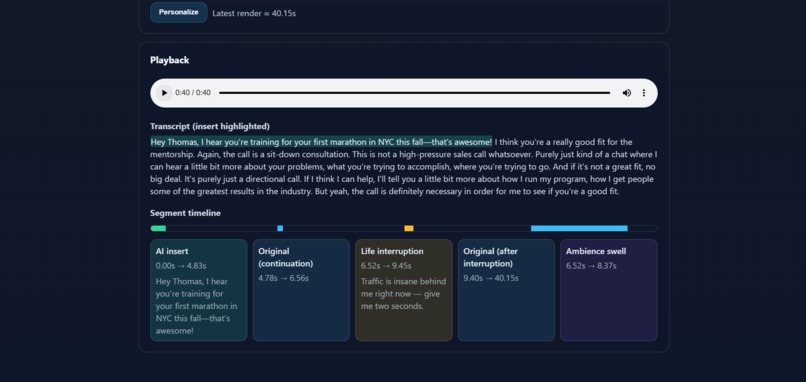
Task: Click the 'Transcript (insert highlighted)' label
Action: tap(210, 126)
